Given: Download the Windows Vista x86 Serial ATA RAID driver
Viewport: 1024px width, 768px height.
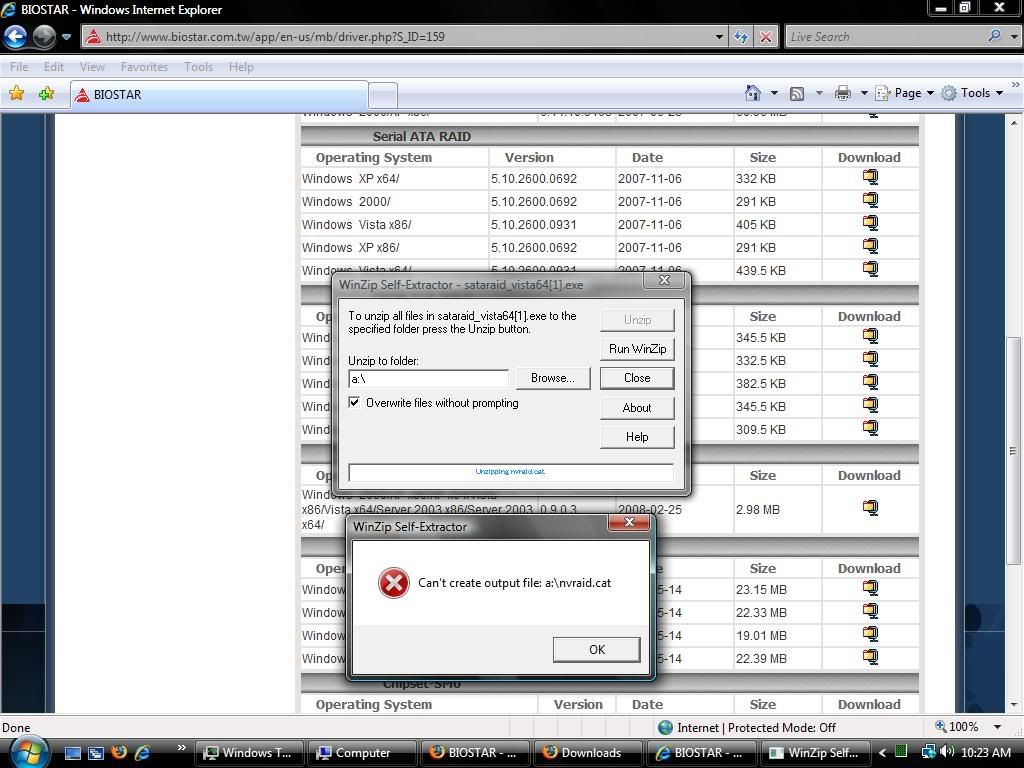Looking at the screenshot, I should (870, 223).
